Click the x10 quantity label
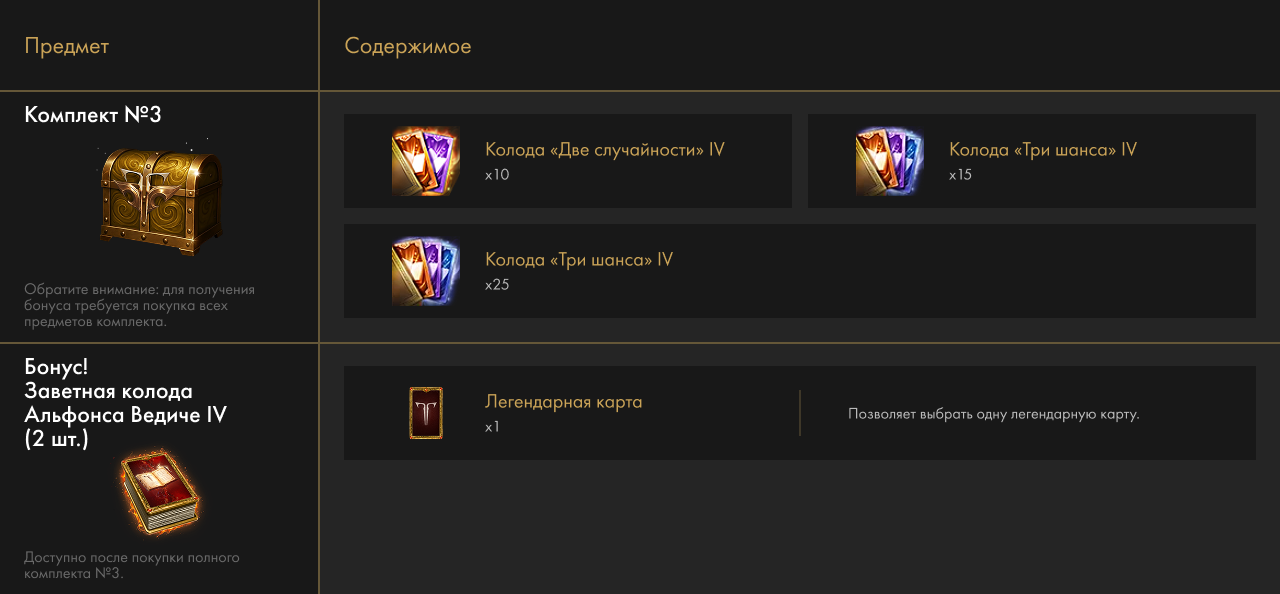Screen dimensions: 1280x594 (x=497, y=175)
